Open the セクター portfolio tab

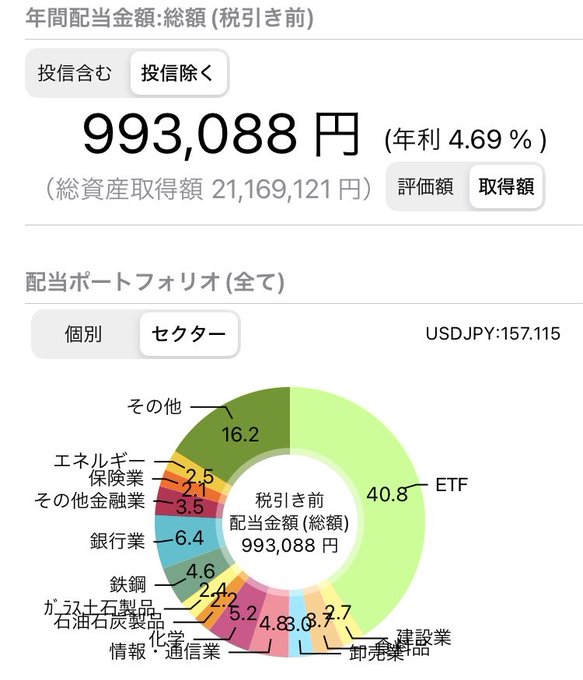(x=189, y=334)
